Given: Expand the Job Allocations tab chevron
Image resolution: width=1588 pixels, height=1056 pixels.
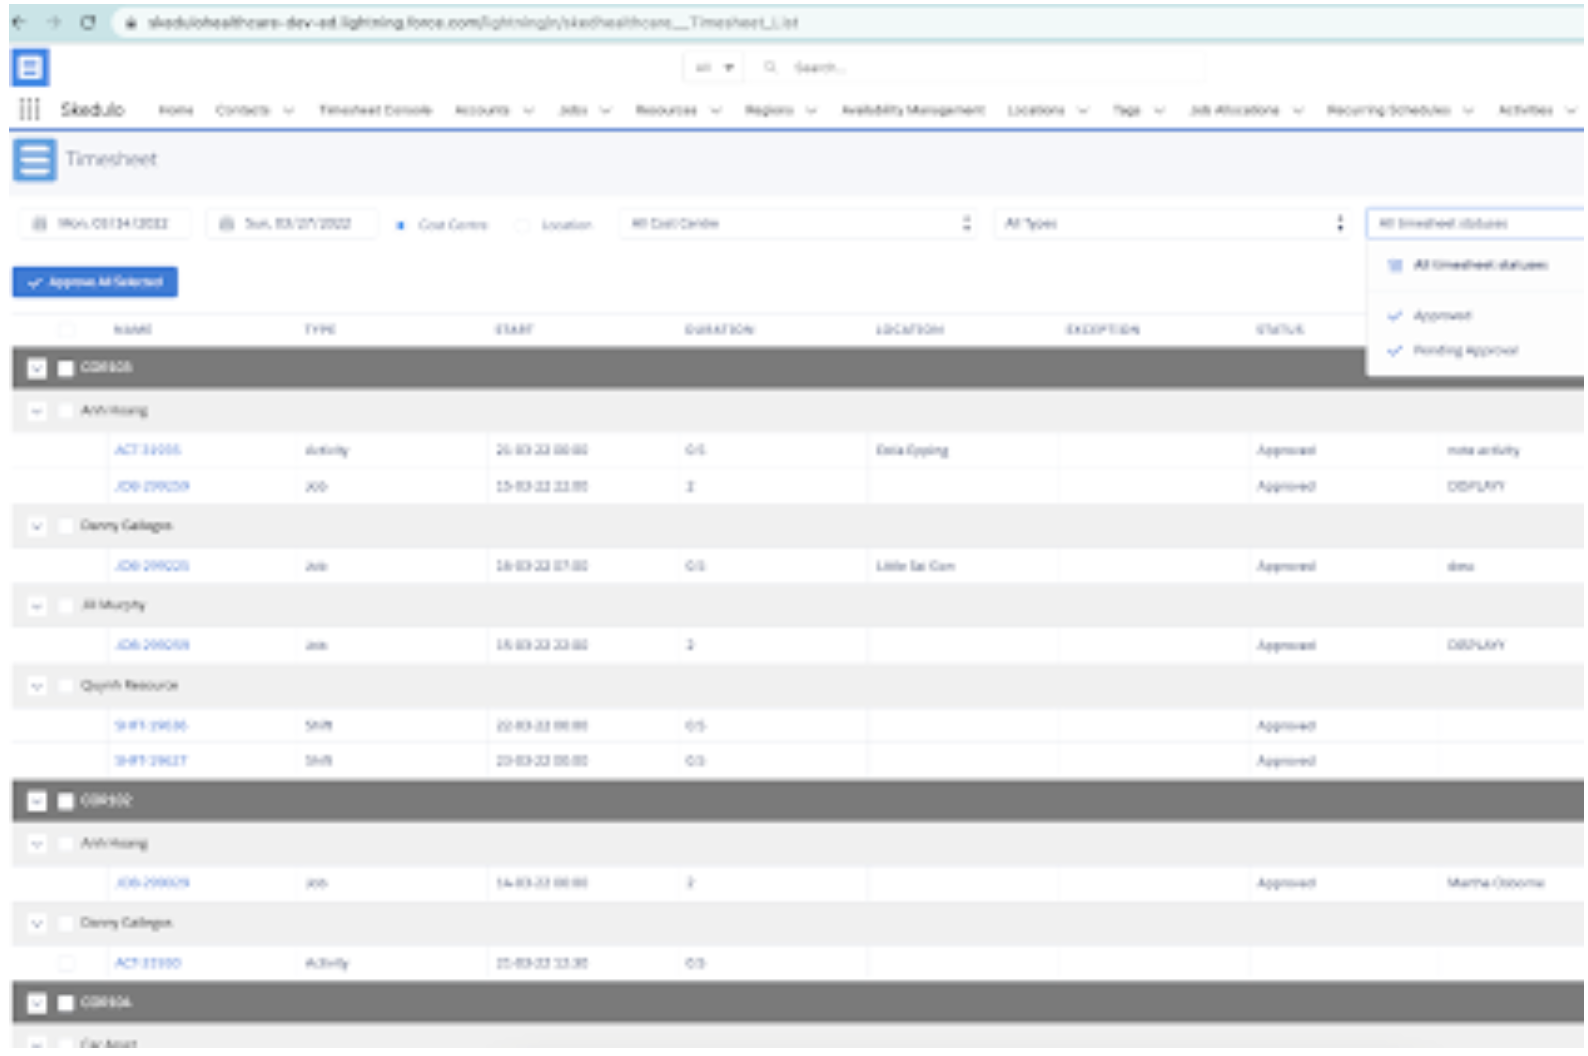Looking at the screenshot, I should tap(1298, 110).
